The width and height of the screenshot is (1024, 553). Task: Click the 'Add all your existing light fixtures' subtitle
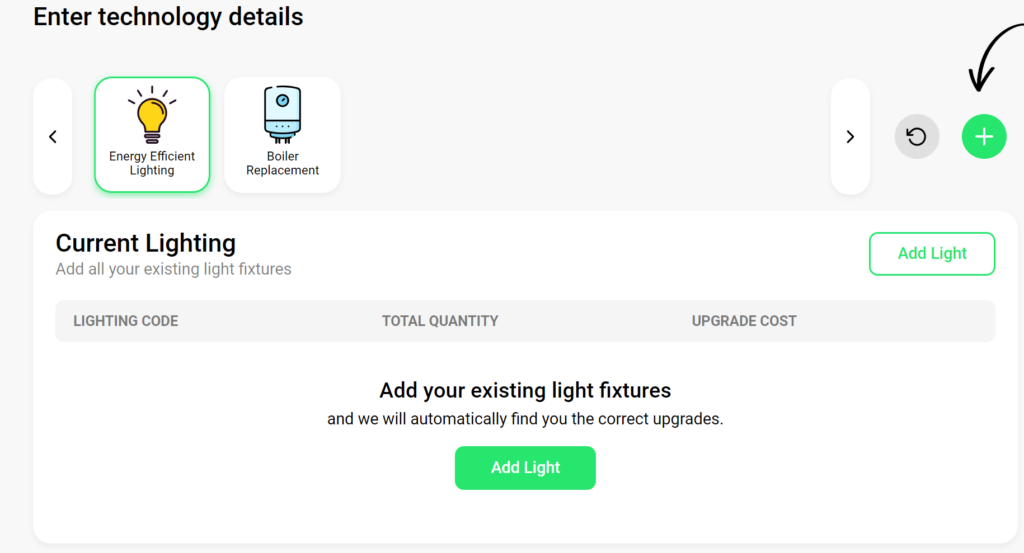(x=173, y=269)
